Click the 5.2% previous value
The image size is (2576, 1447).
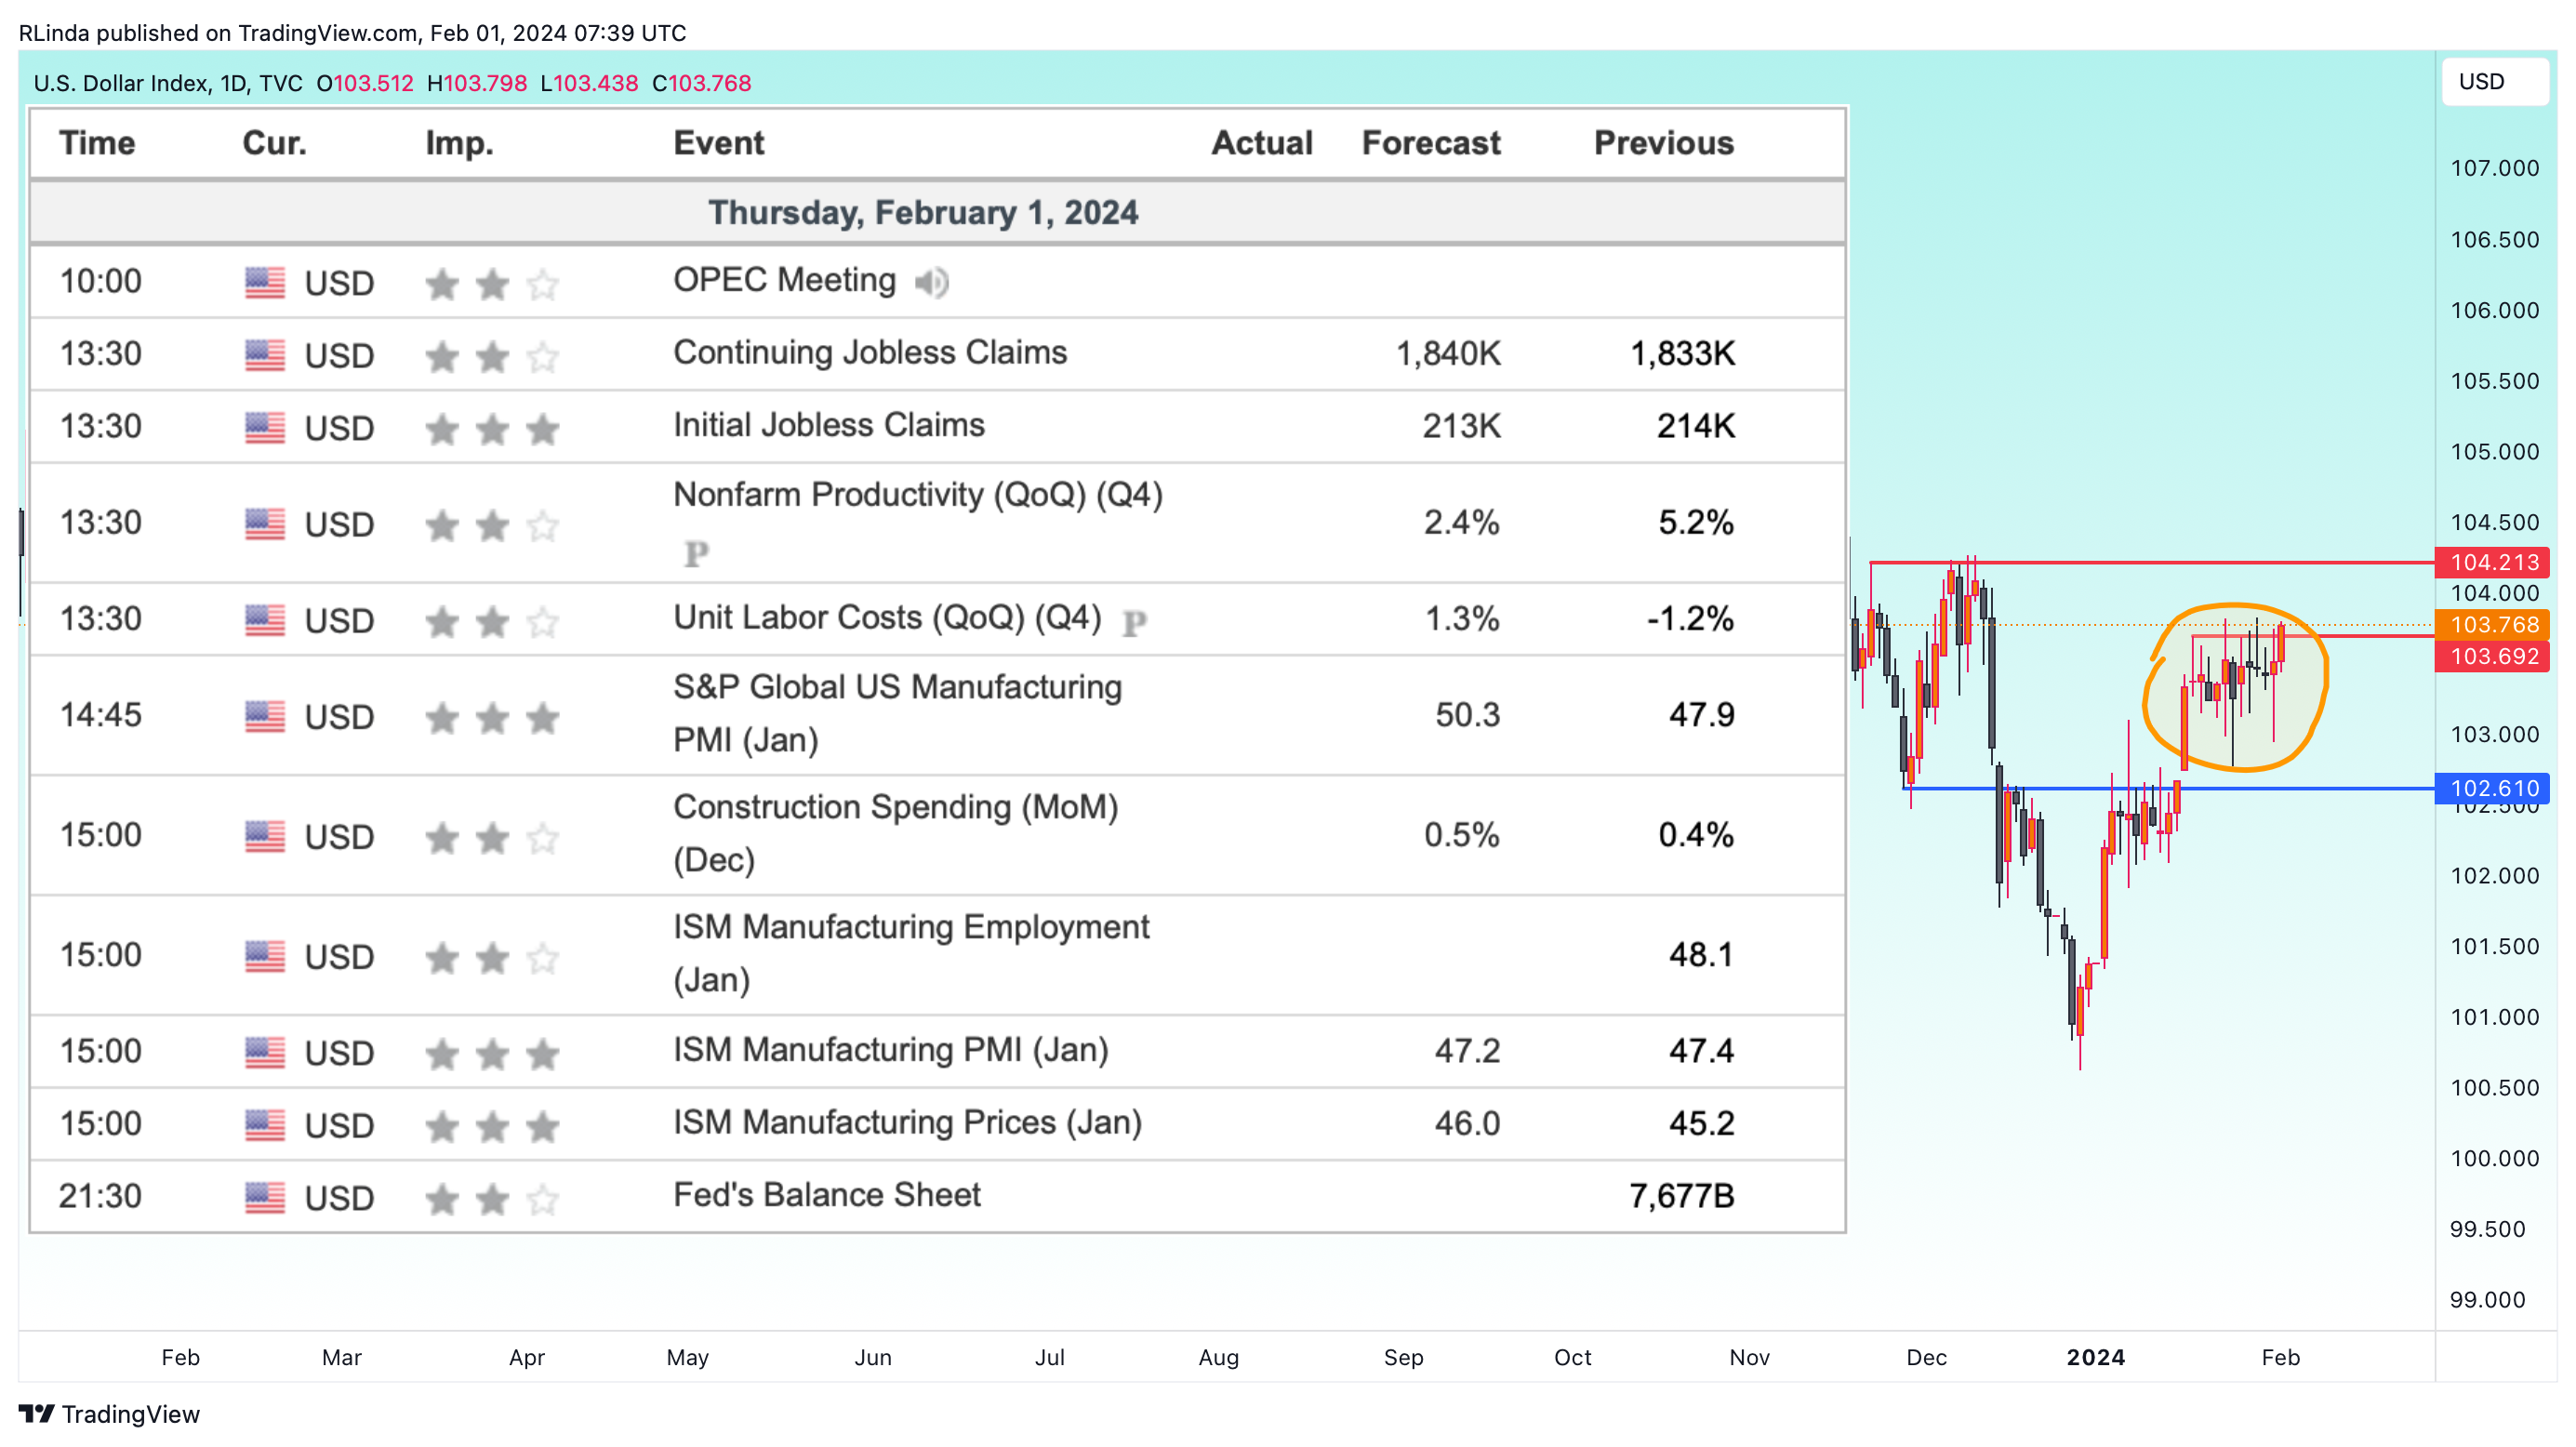click(x=1696, y=523)
